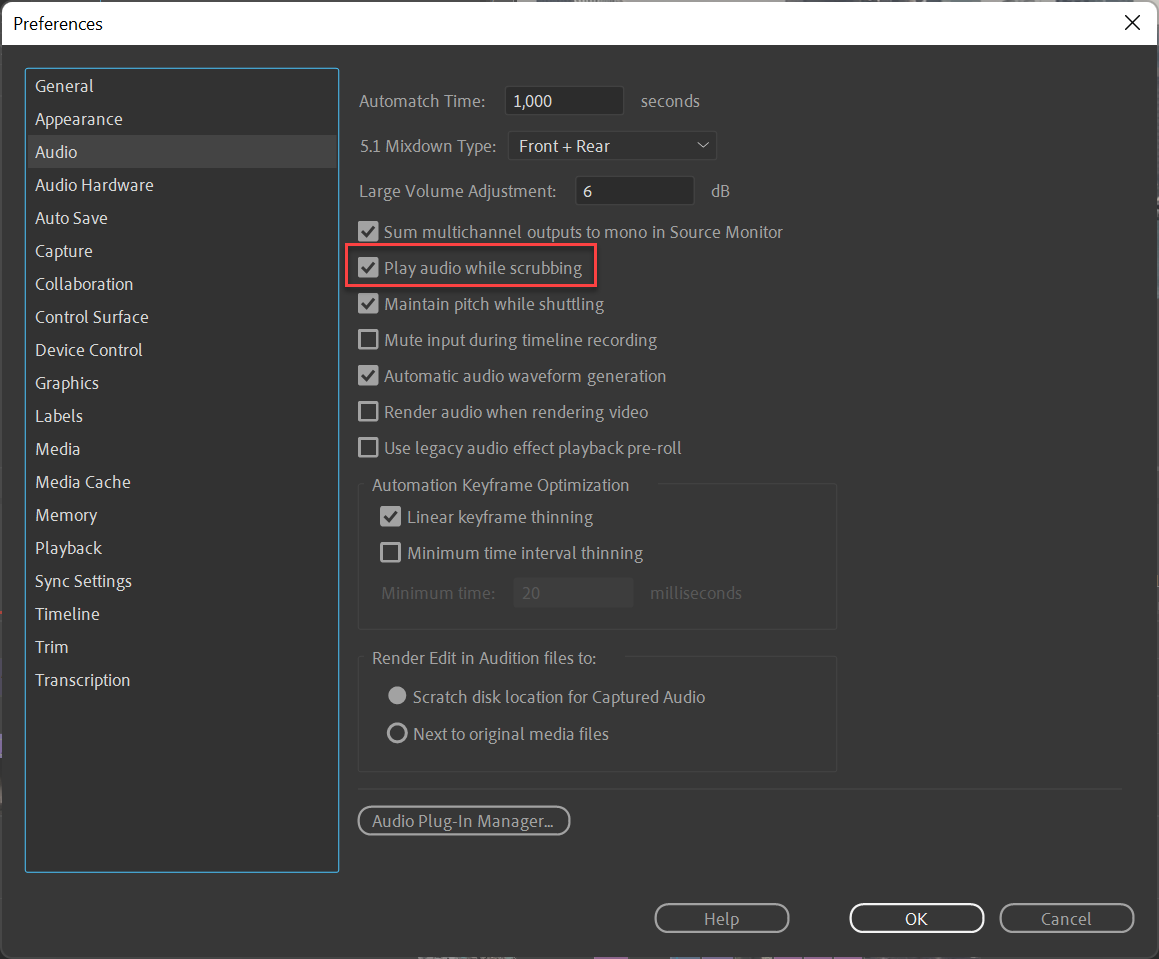Enable "Mute input during timeline recording"

[368, 339]
